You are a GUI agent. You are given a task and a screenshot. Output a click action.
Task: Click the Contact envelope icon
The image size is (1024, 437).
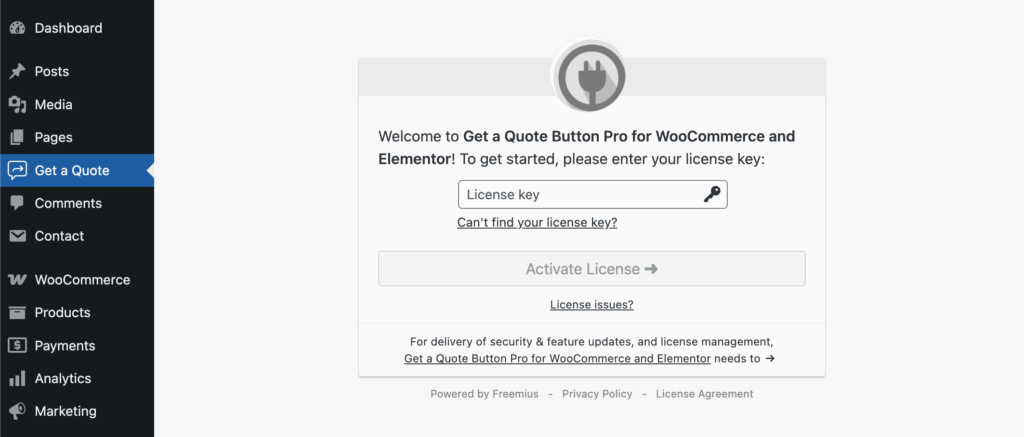pyautogui.click(x=17, y=236)
